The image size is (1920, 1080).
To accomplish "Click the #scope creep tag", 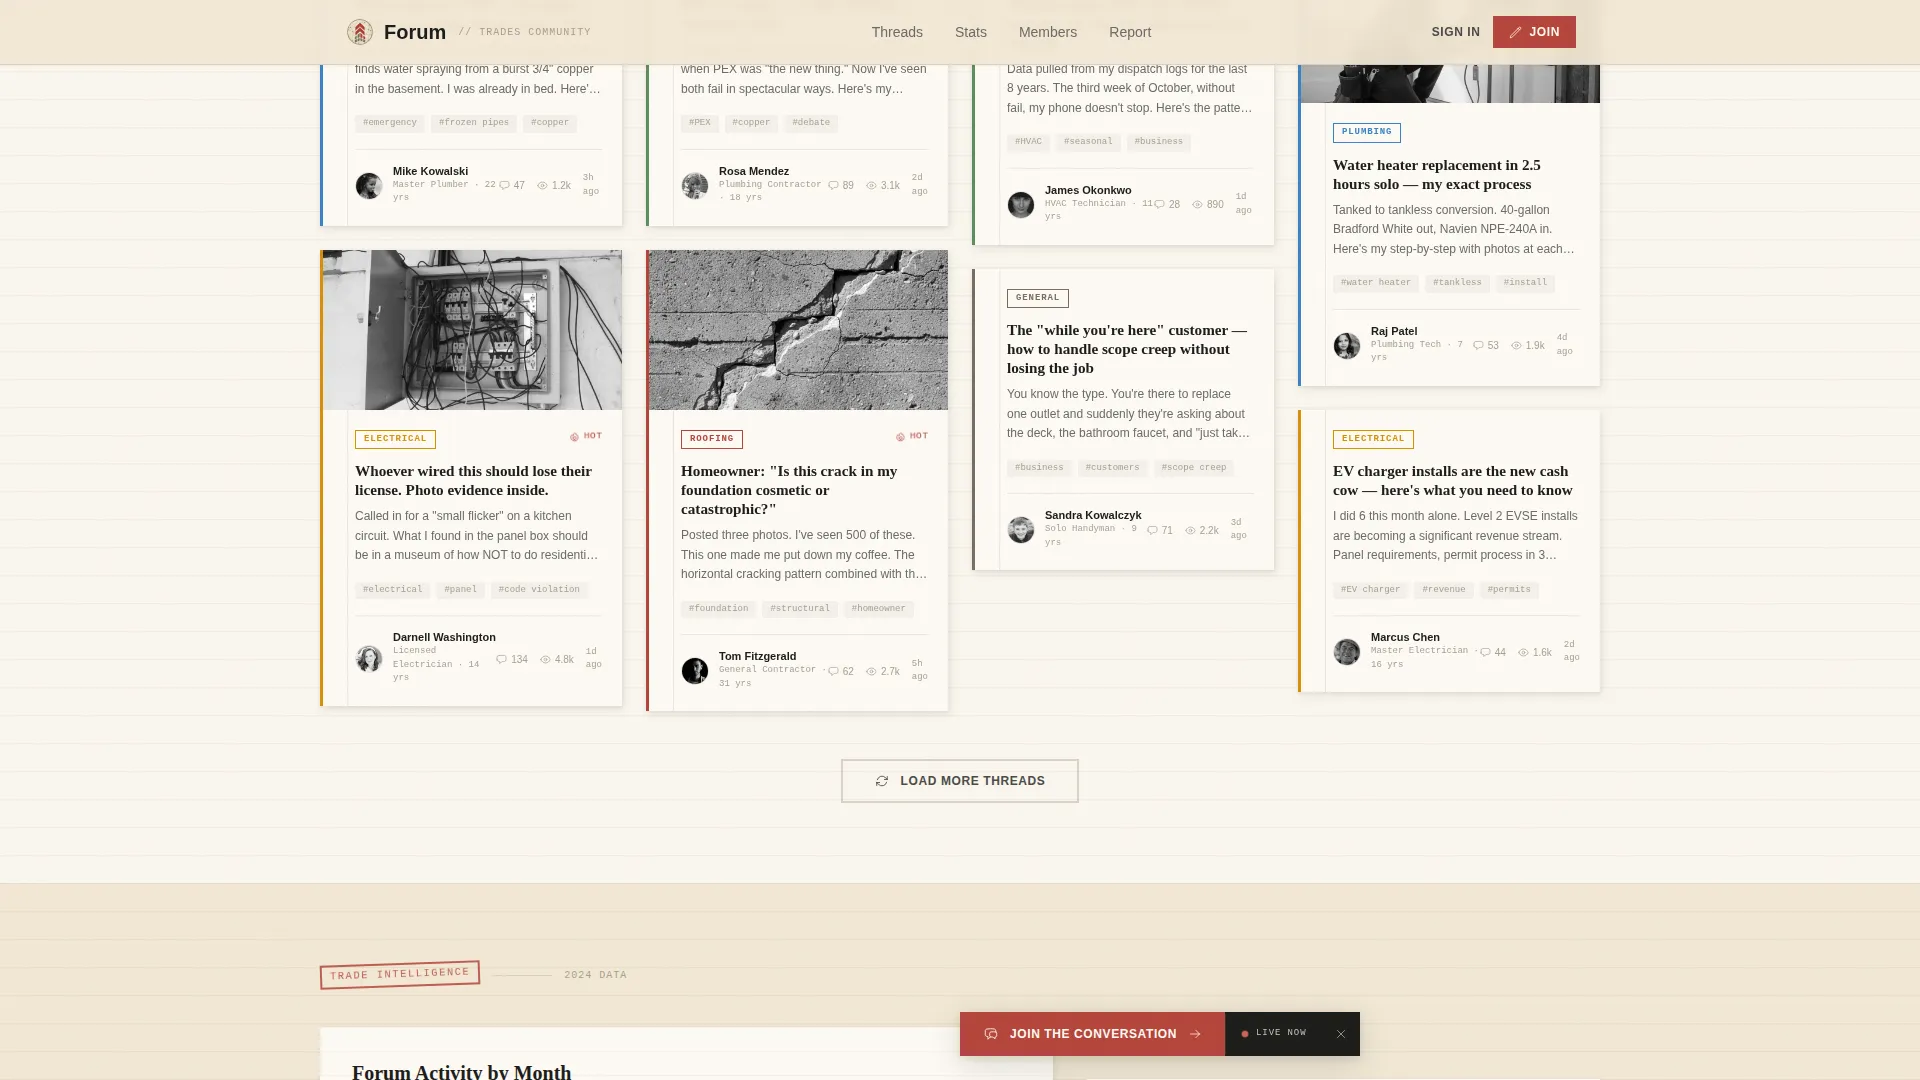I will coord(1194,468).
